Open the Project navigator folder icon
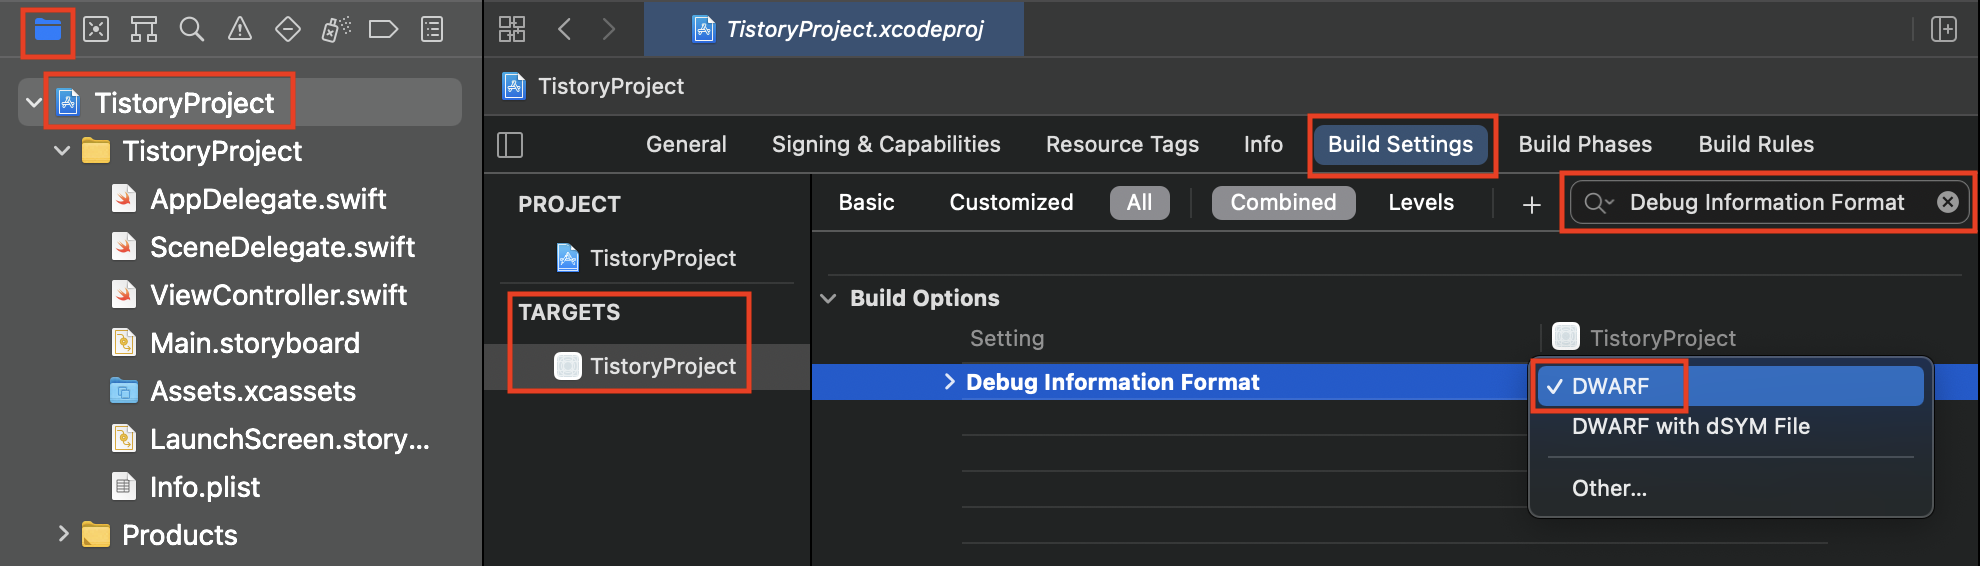 pyautogui.click(x=48, y=30)
